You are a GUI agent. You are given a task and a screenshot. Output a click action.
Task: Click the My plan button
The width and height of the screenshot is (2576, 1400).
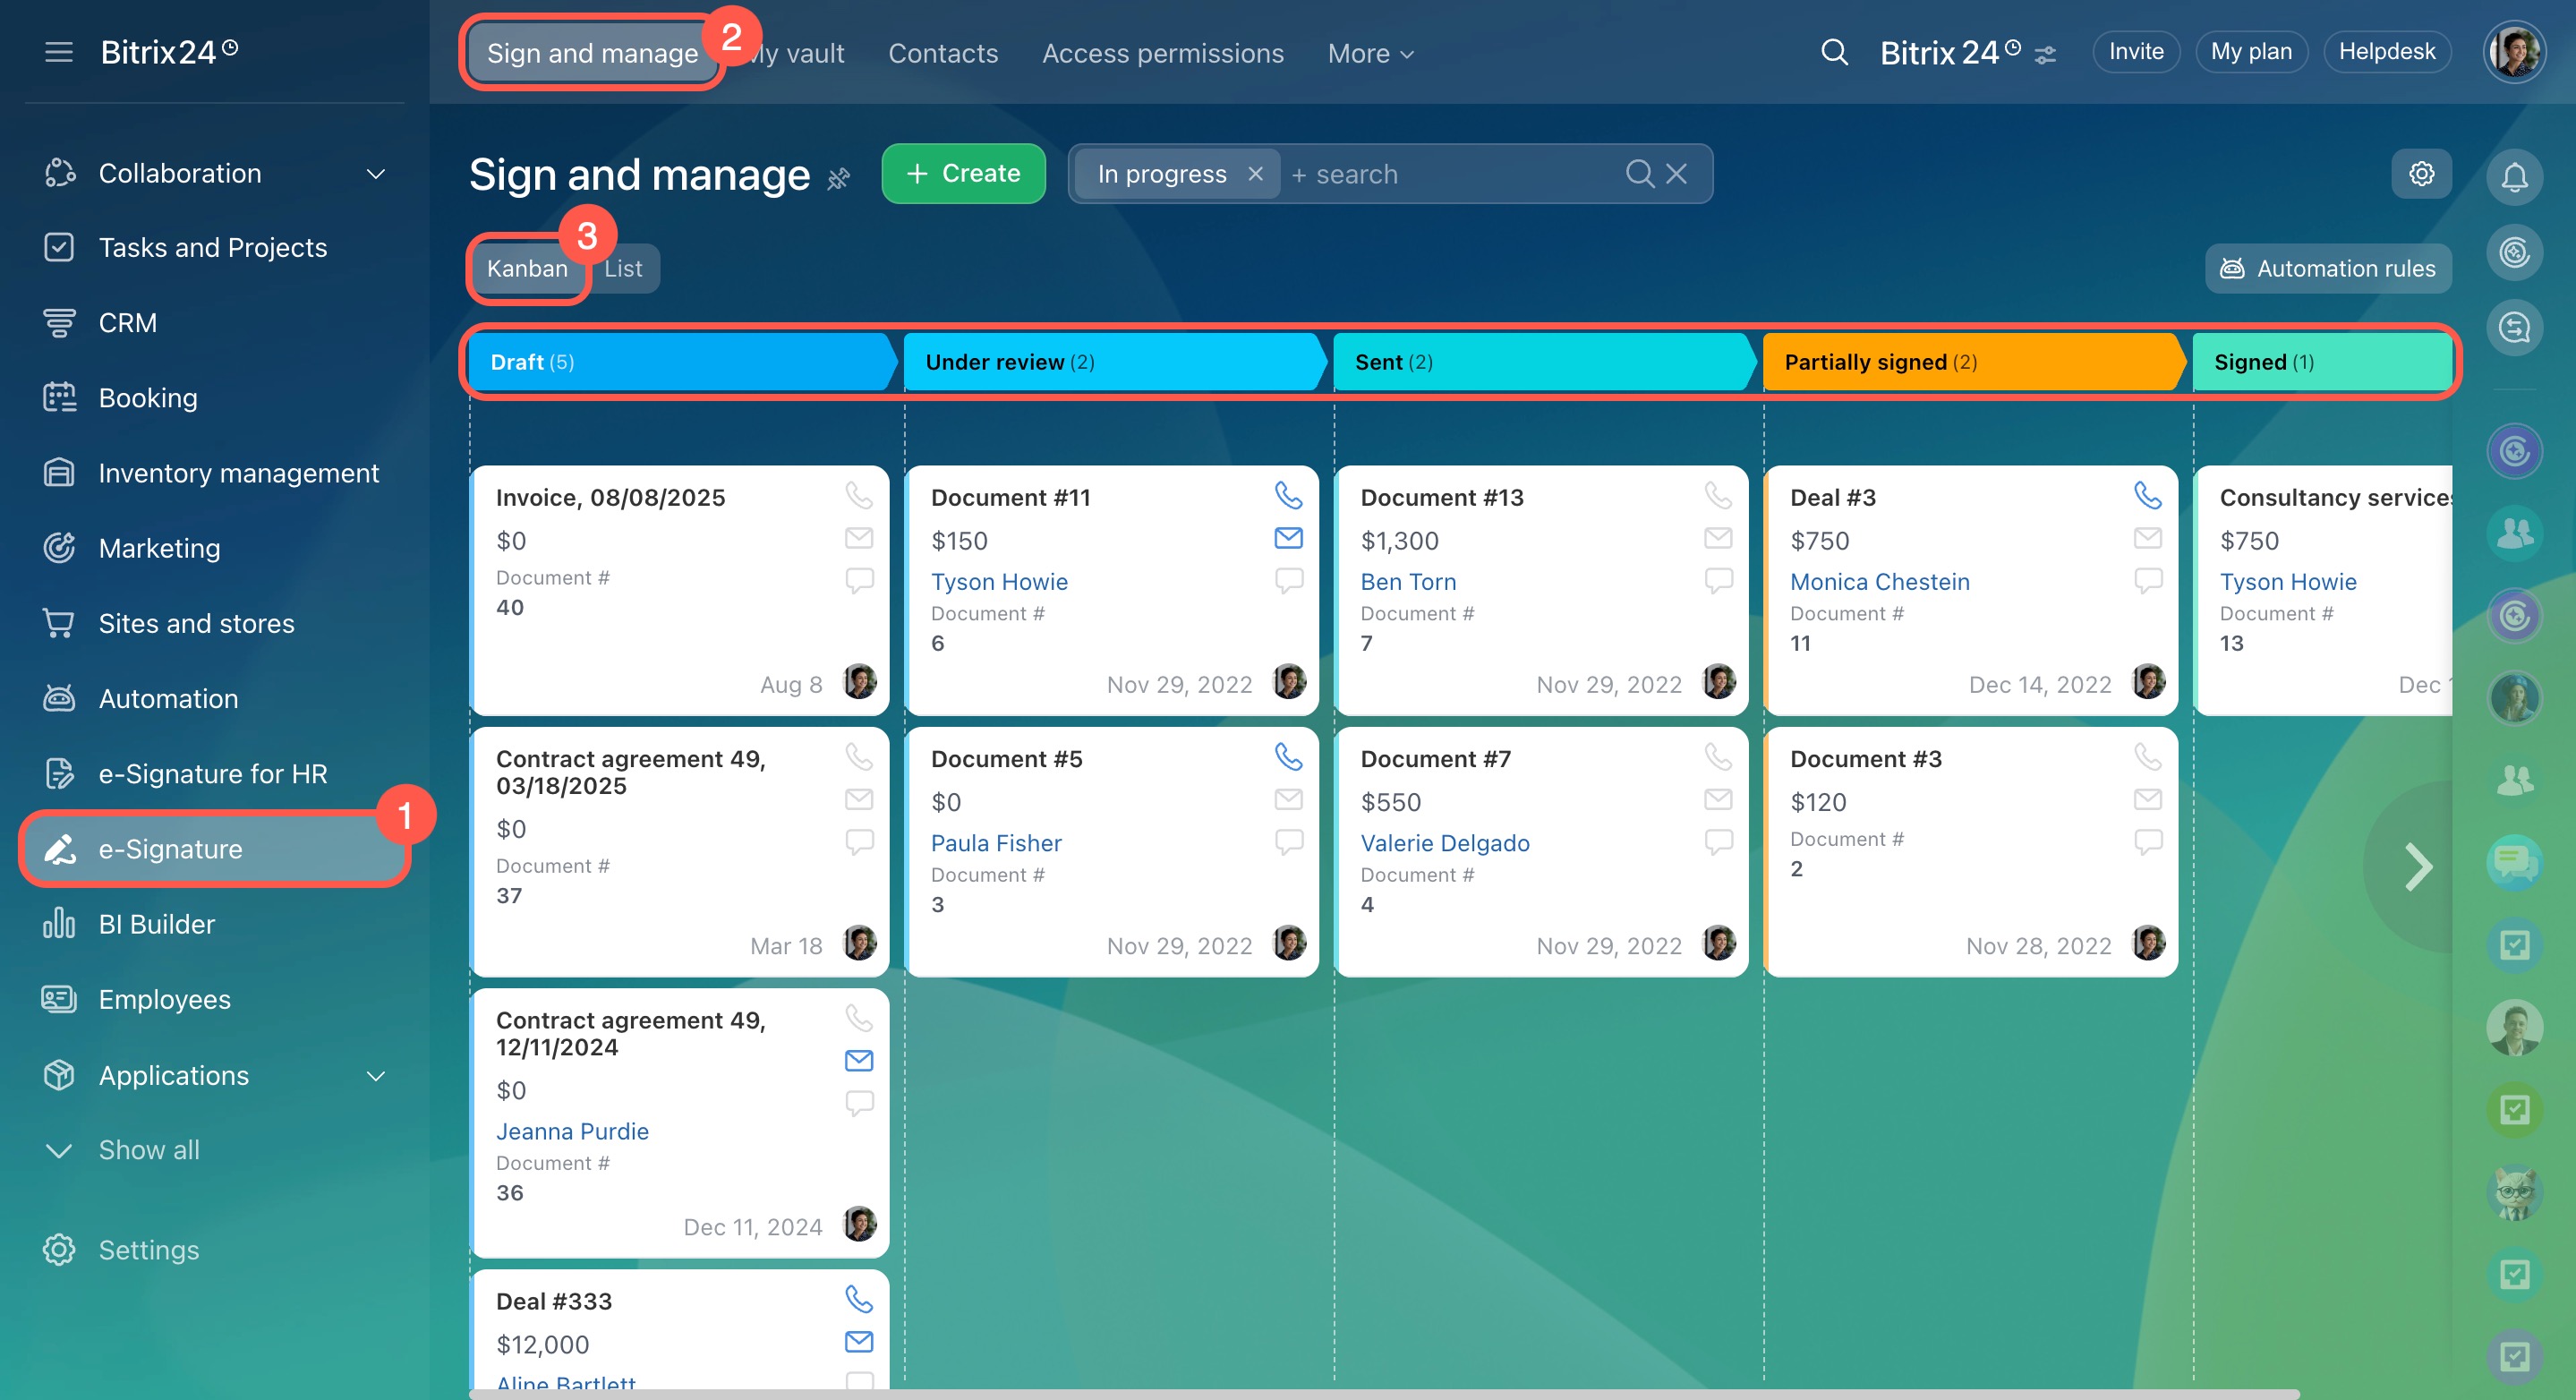[2251, 52]
